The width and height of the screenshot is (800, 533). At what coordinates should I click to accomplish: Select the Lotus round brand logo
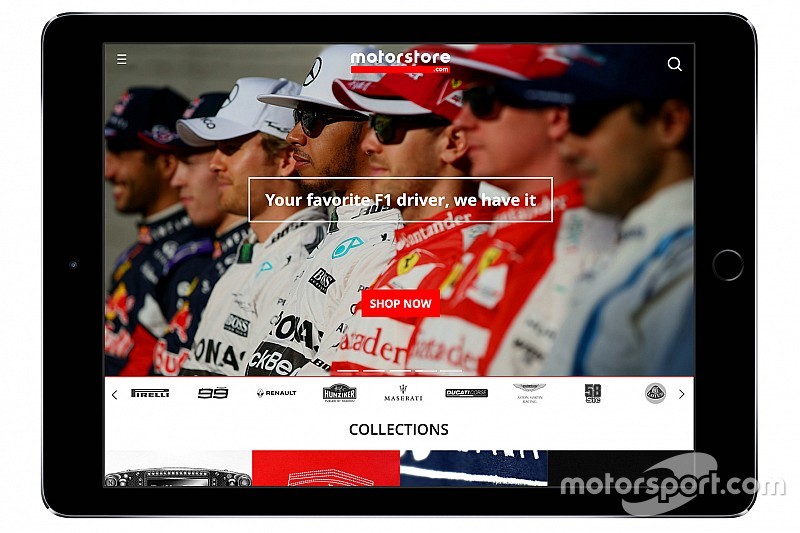click(x=656, y=393)
